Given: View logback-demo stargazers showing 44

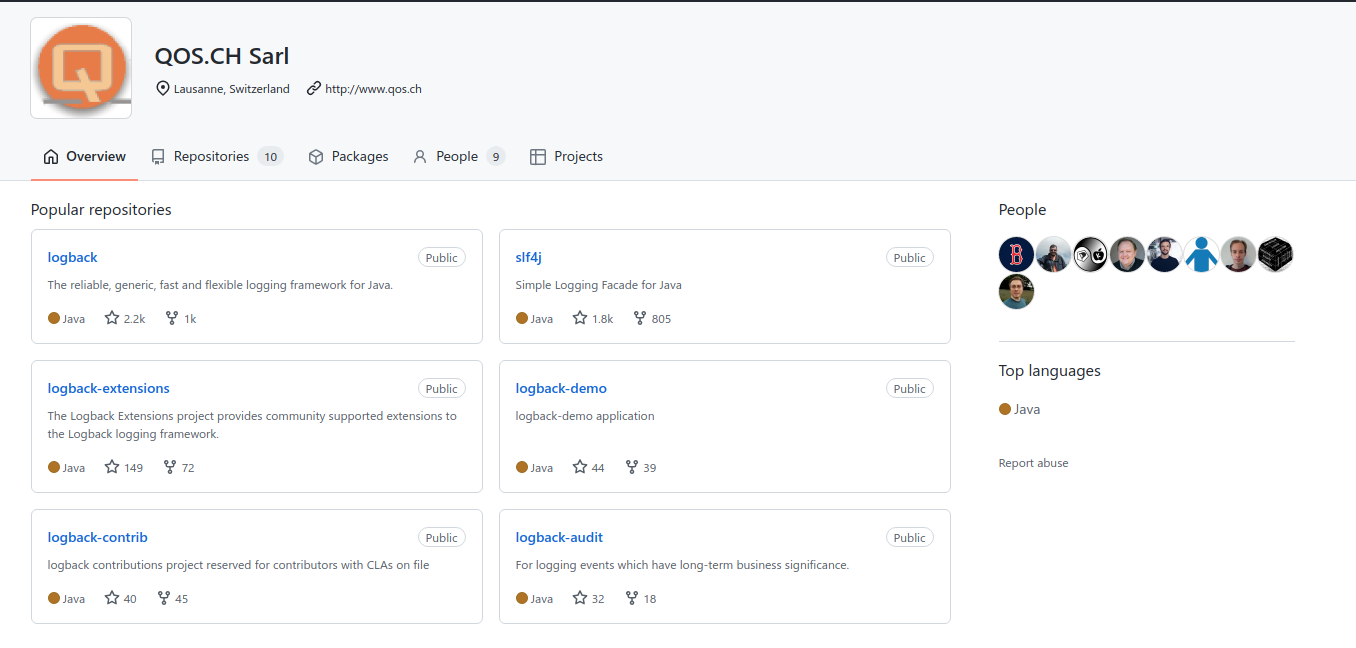Looking at the screenshot, I should tap(588, 467).
